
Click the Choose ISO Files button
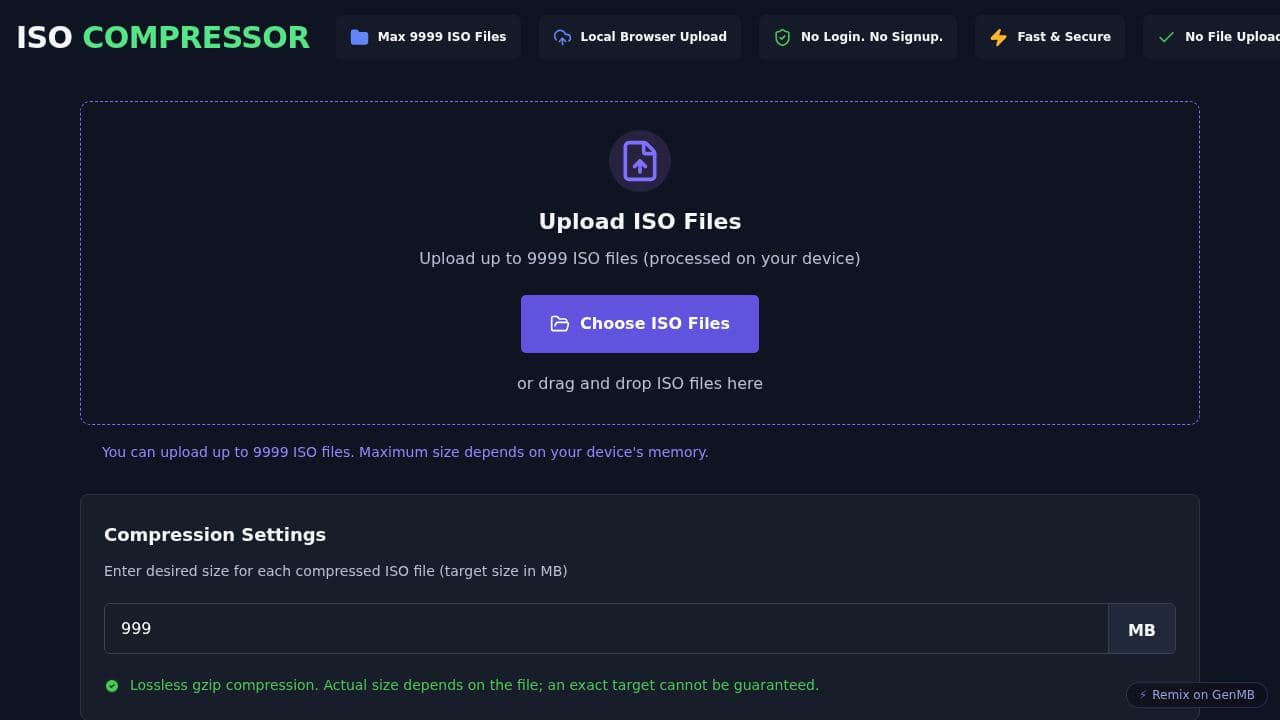tap(640, 324)
